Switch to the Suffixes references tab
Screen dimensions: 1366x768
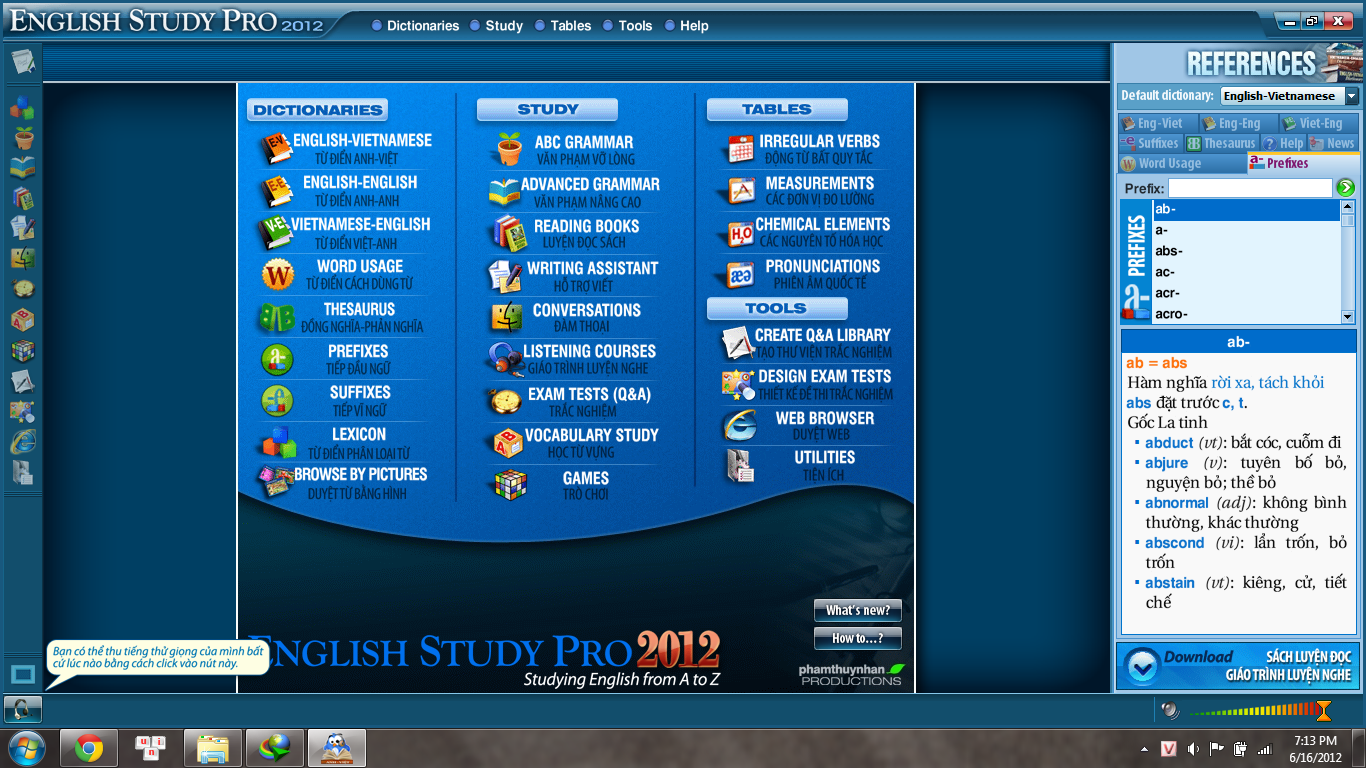[1150, 143]
